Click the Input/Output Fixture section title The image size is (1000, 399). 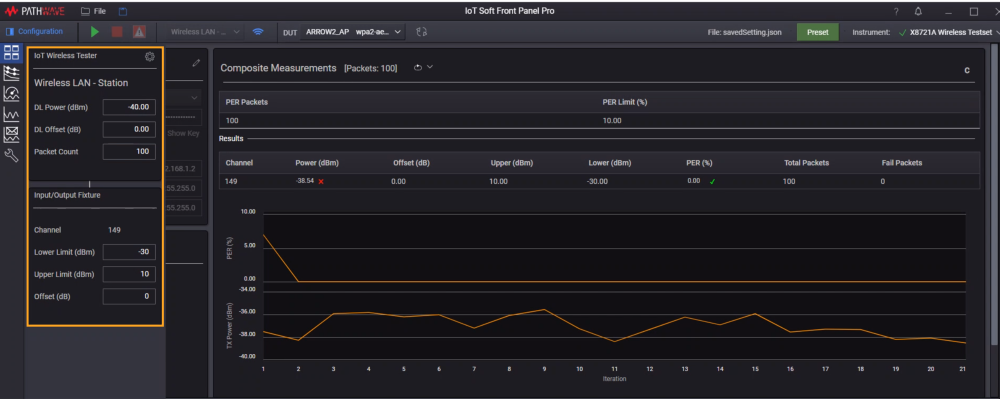point(67,195)
